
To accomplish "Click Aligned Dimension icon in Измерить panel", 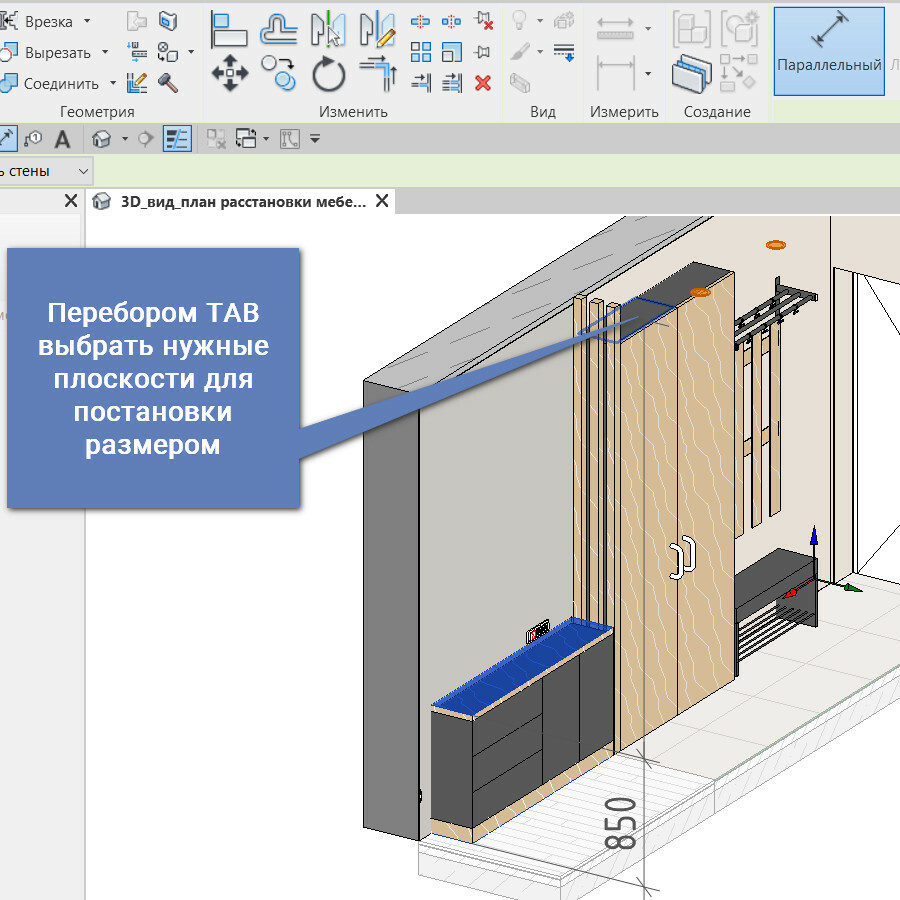I will coord(615,73).
